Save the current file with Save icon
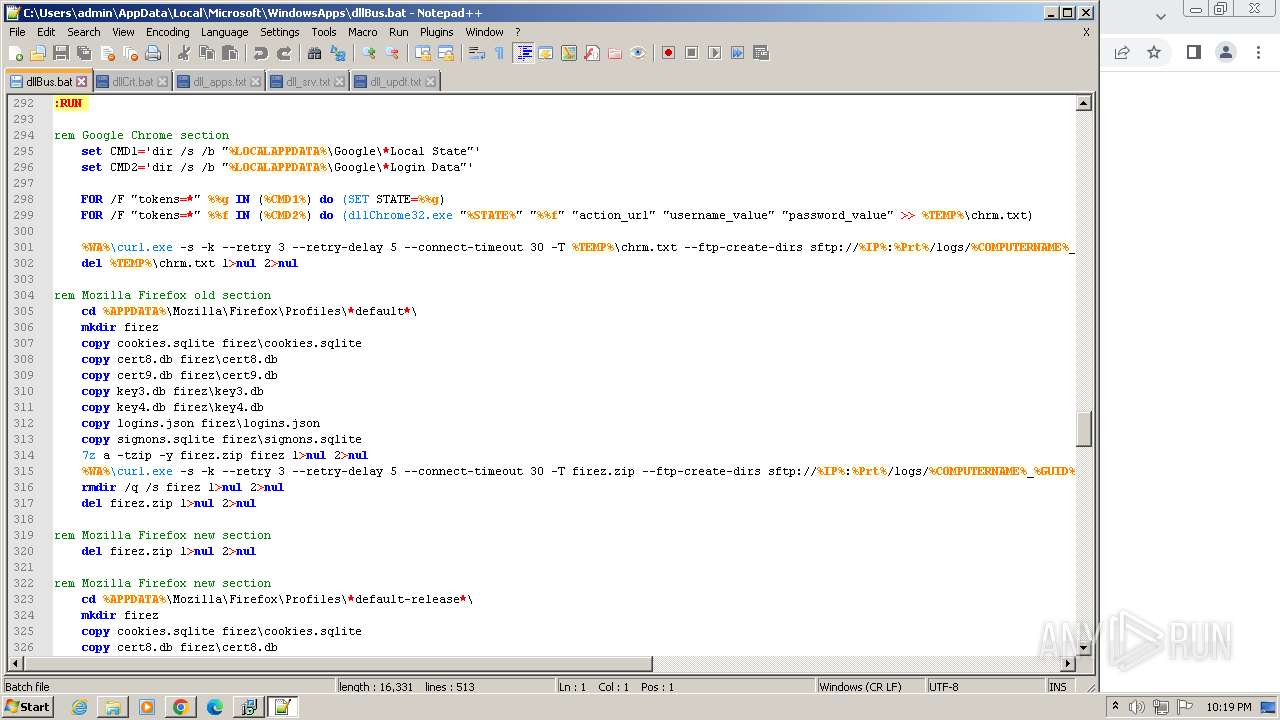Image resolution: width=1280 pixels, height=720 pixels. click(x=61, y=53)
